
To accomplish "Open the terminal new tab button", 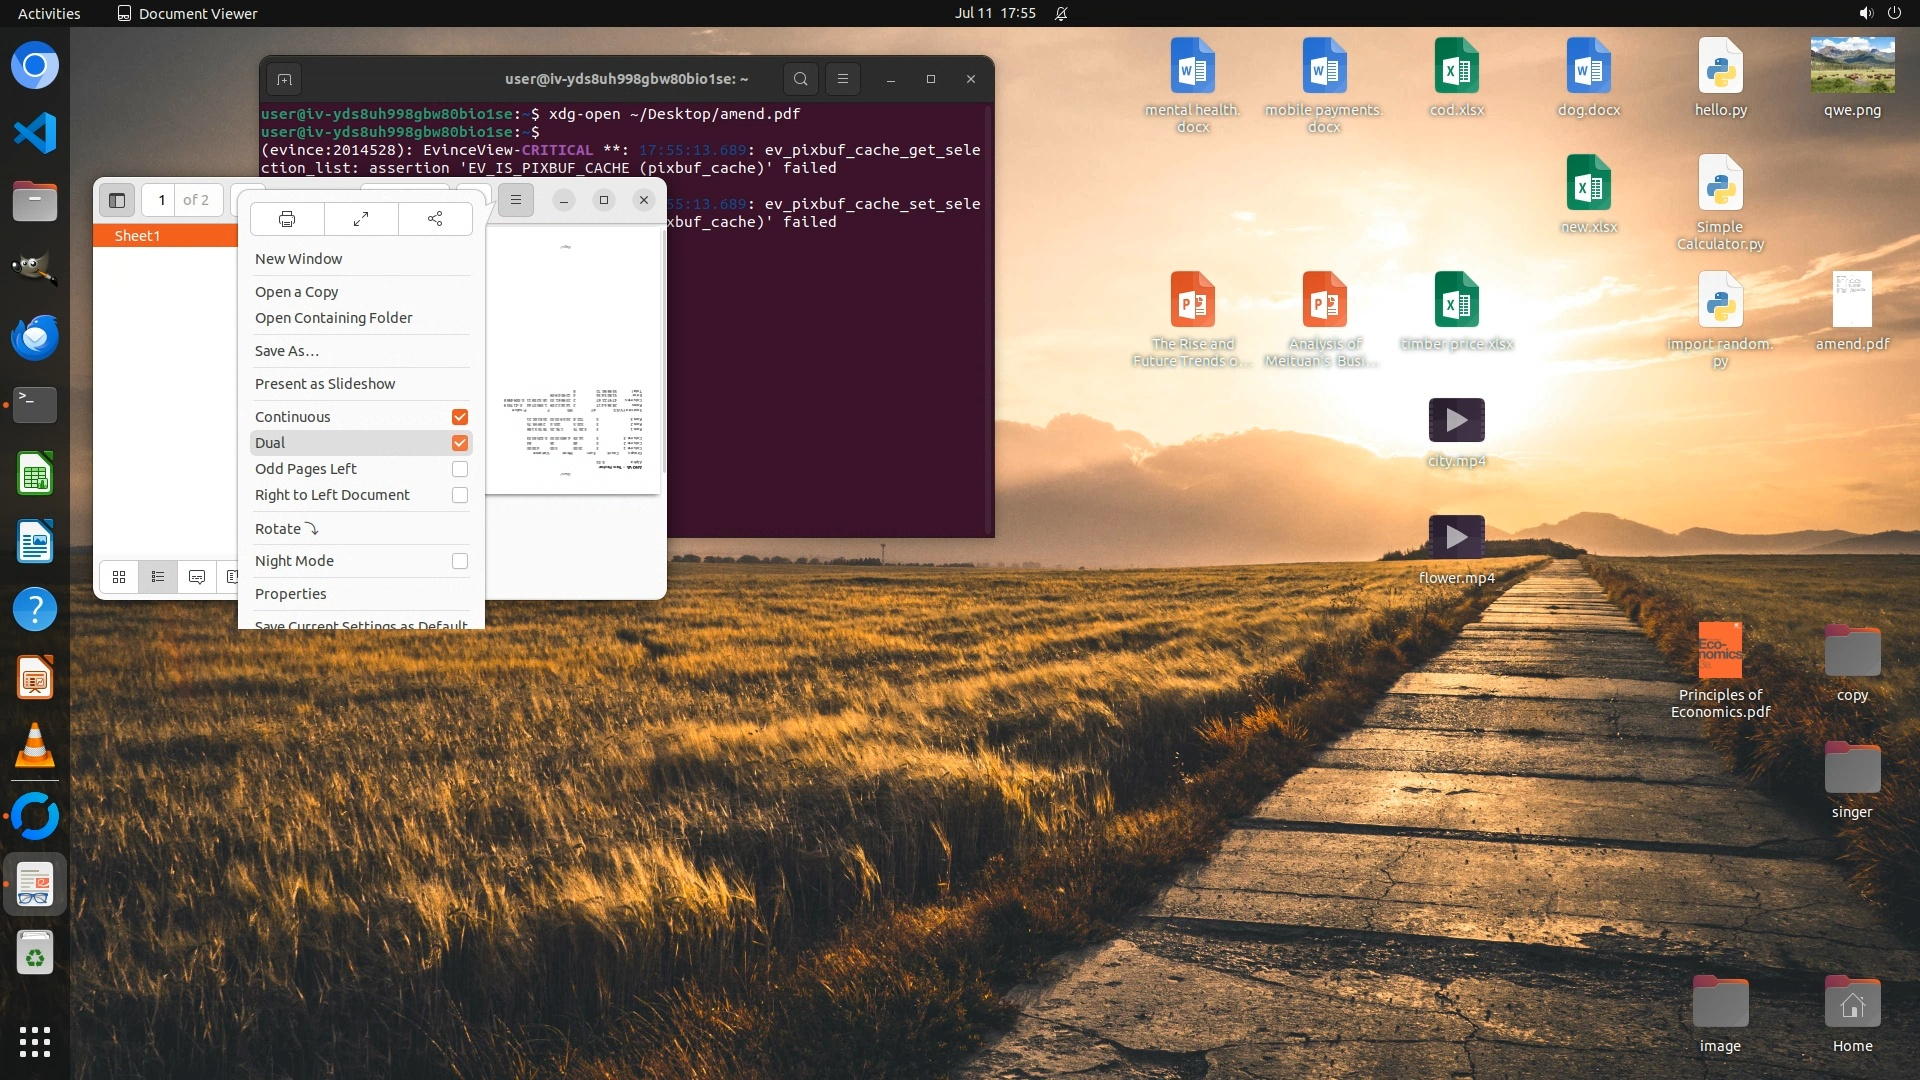I will tap(284, 79).
